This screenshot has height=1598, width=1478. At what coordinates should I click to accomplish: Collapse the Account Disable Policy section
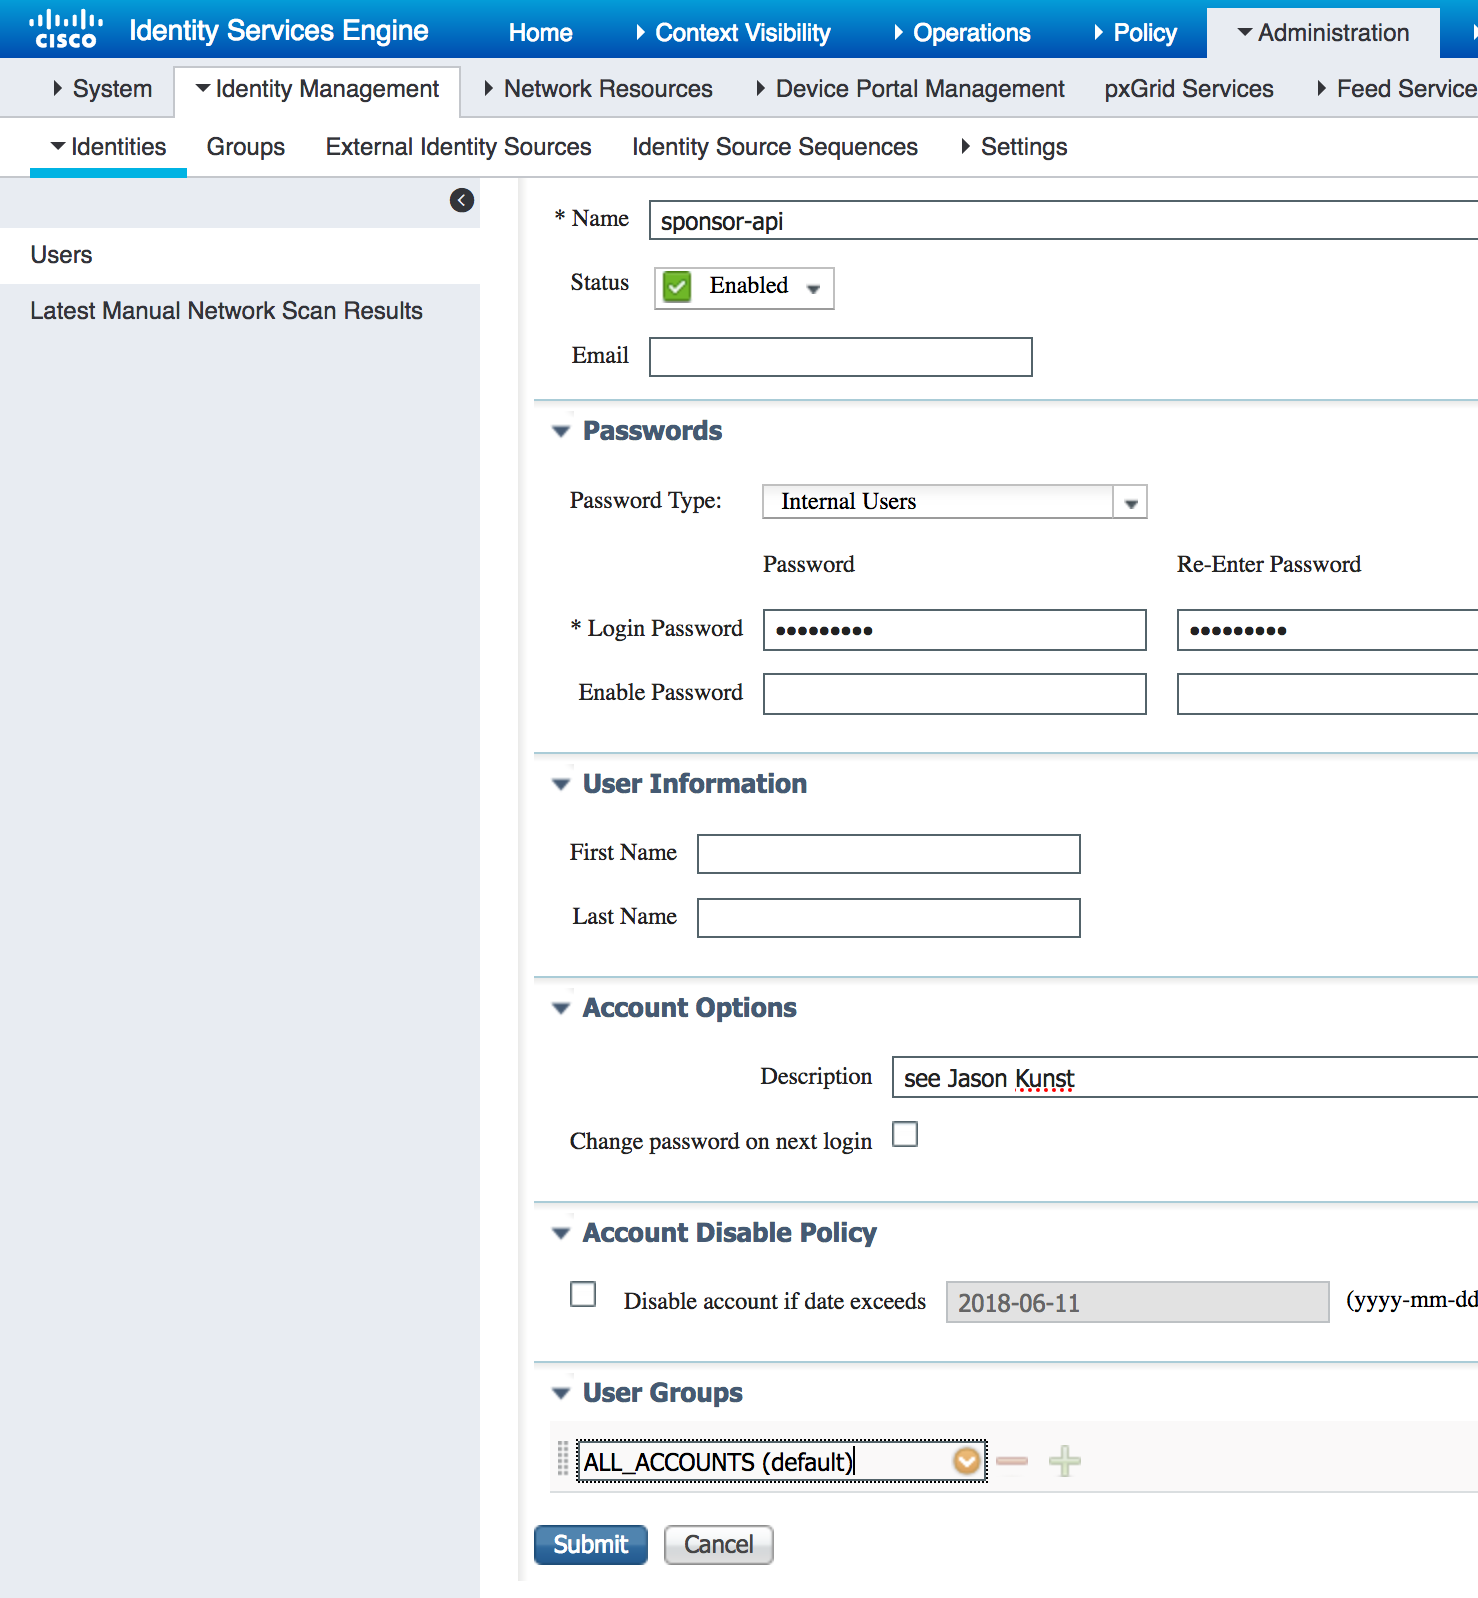click(x=561, y=1233)
